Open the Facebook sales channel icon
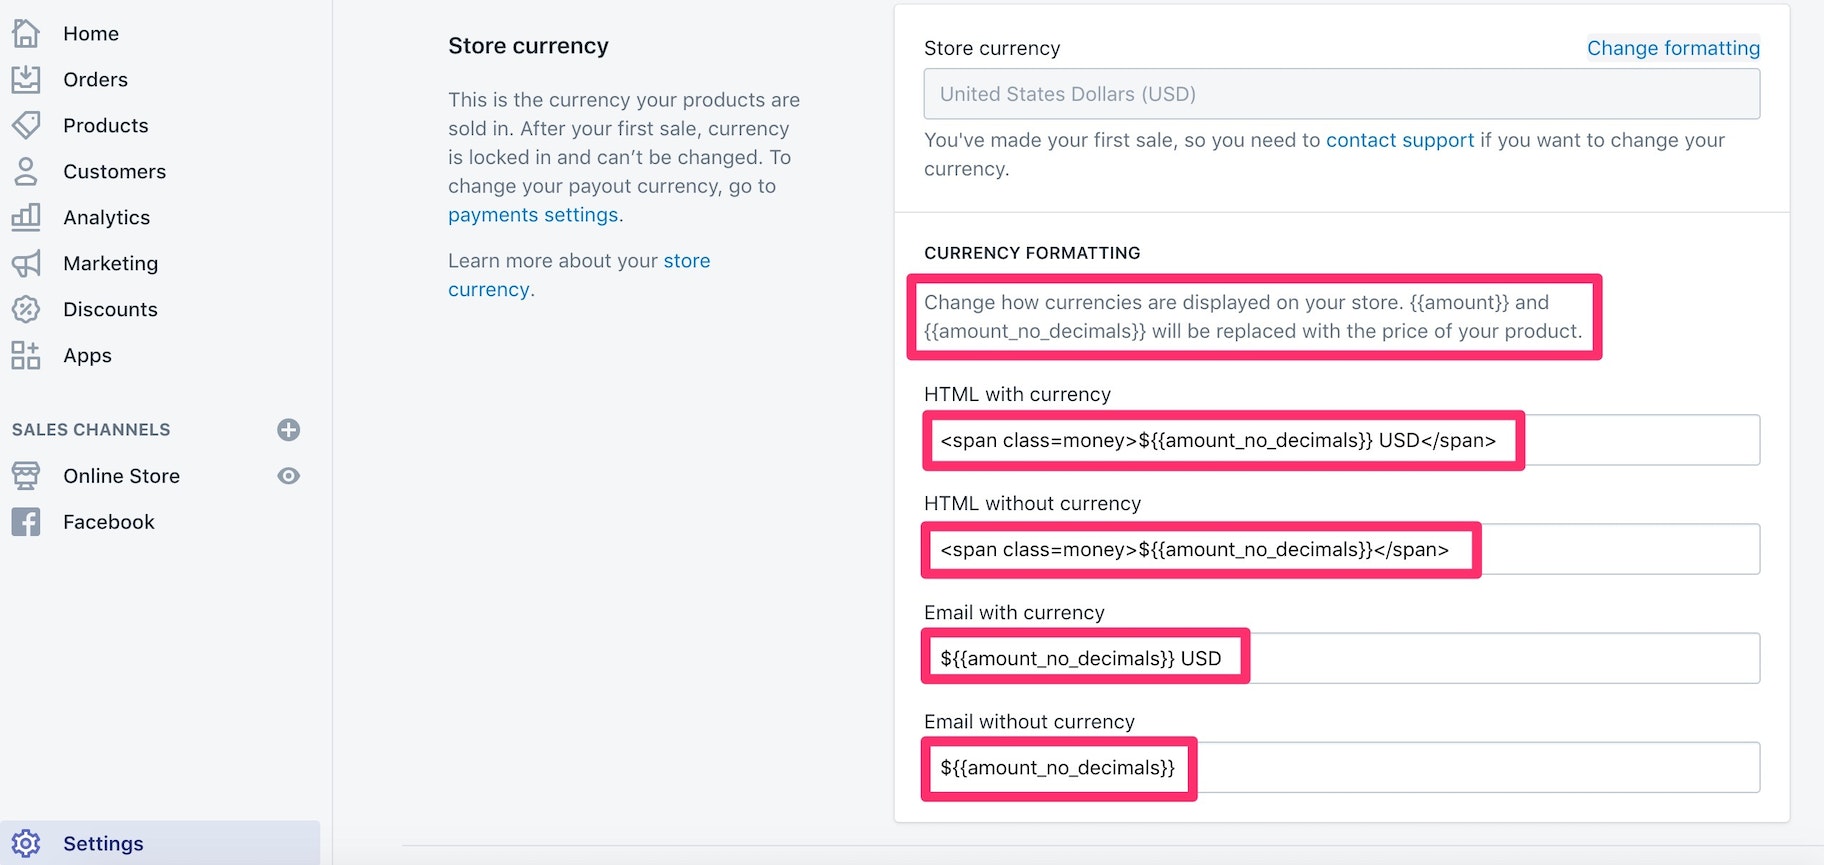 click(x=25, y=521)
